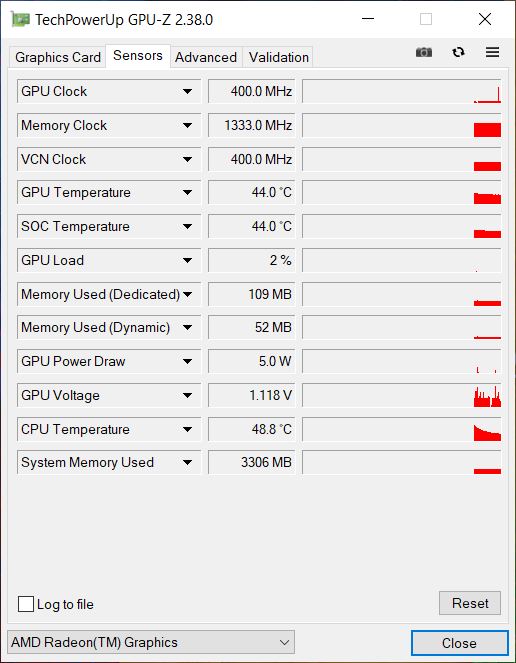Open the GPU Power Draw dropdown
The height and width of the screenshot is (663, 516).
[187, 362]
